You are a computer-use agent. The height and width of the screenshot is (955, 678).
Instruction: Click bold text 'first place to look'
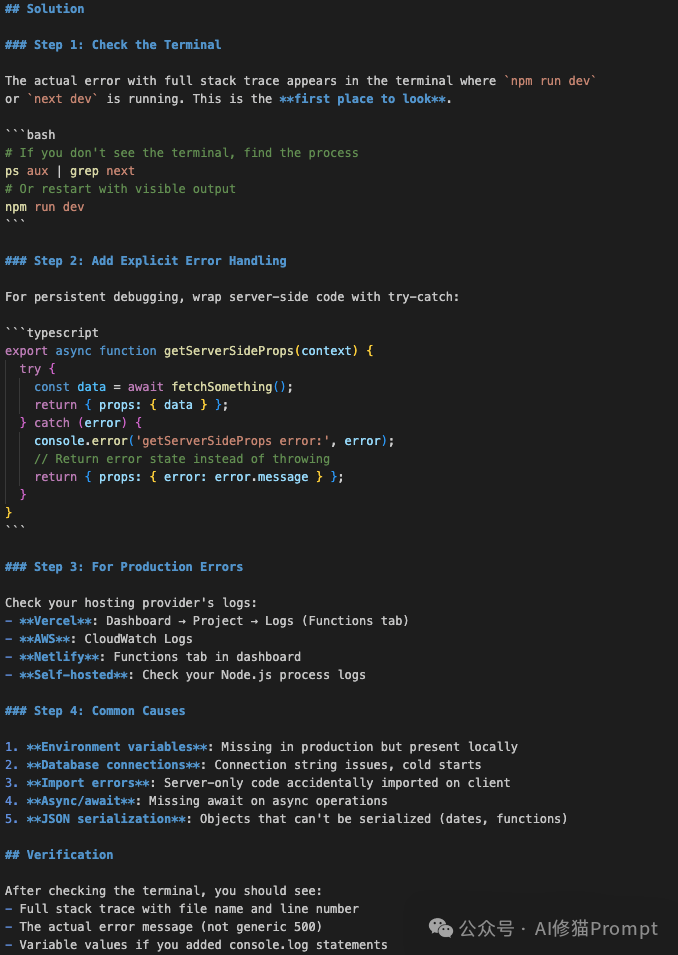362,99
